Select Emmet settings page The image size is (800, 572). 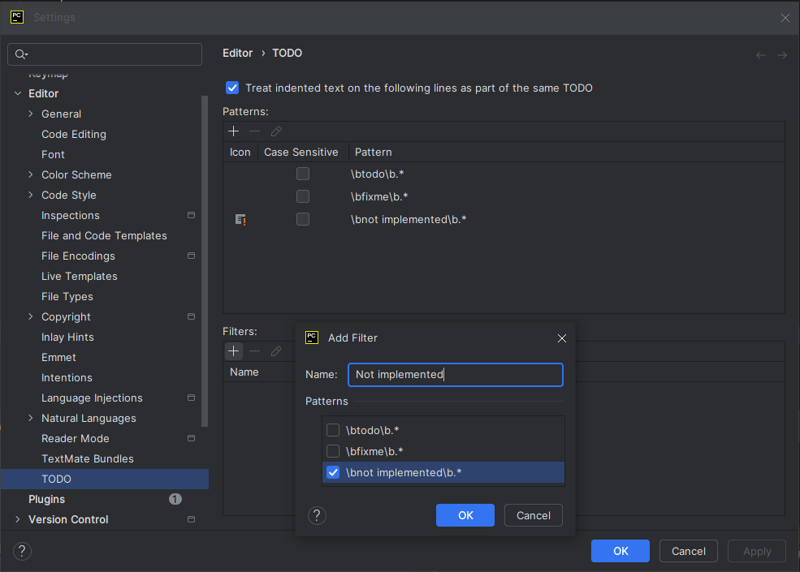click(x=59, y=357)
